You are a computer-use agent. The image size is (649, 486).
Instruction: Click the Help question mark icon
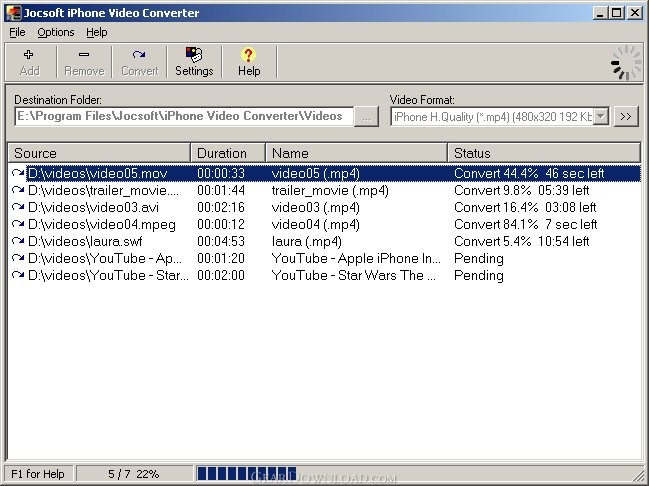pos(249,55)
